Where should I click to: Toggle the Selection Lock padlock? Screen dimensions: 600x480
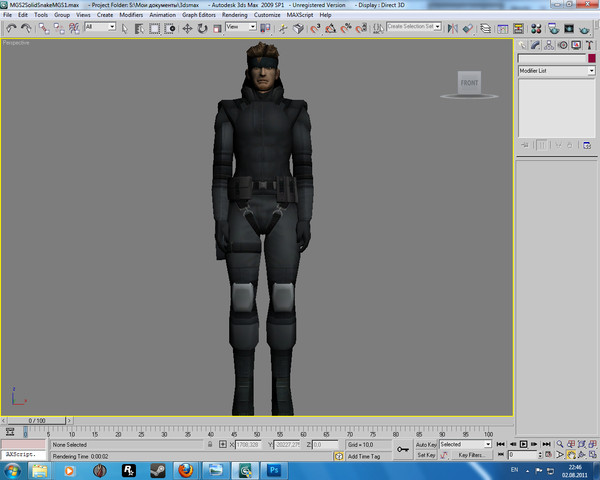[210, 444]
